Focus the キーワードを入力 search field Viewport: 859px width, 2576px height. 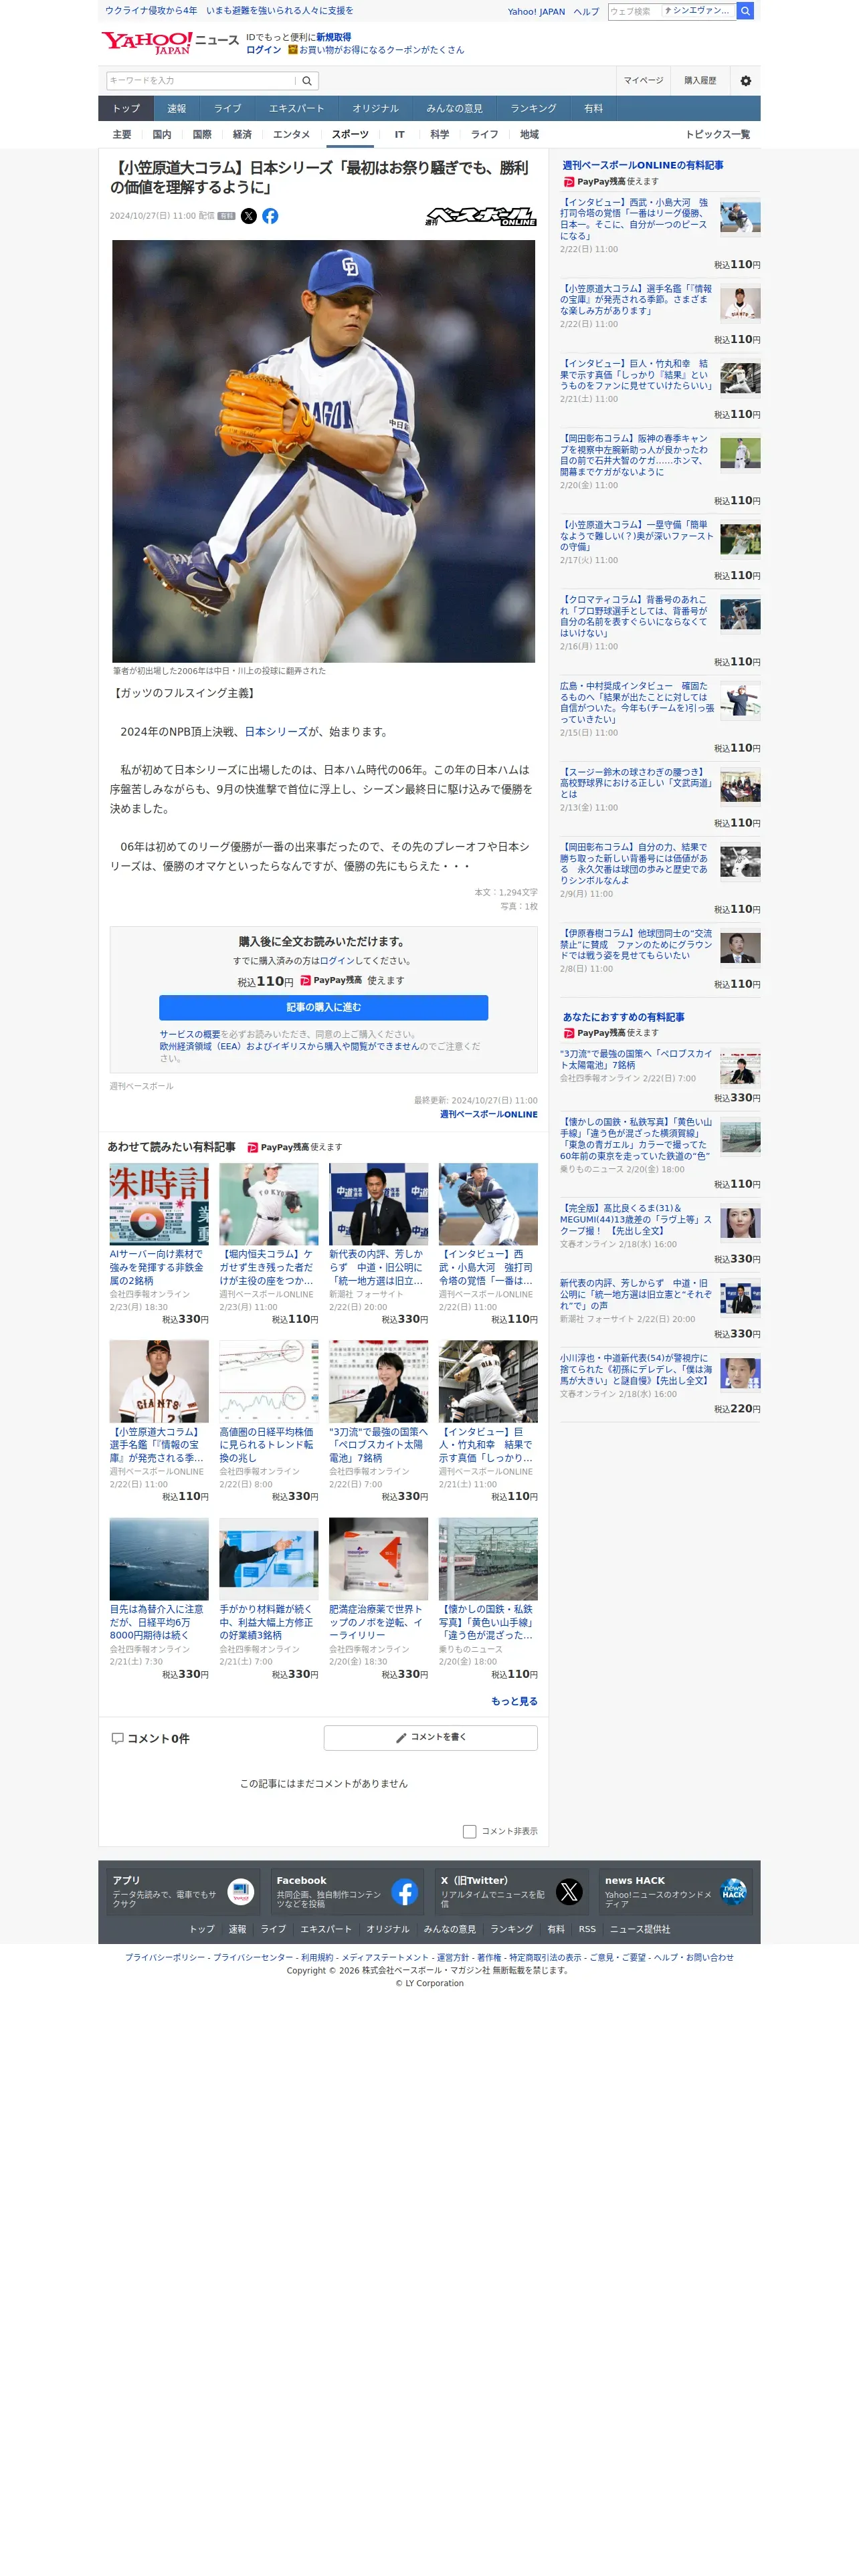(201, 81)
